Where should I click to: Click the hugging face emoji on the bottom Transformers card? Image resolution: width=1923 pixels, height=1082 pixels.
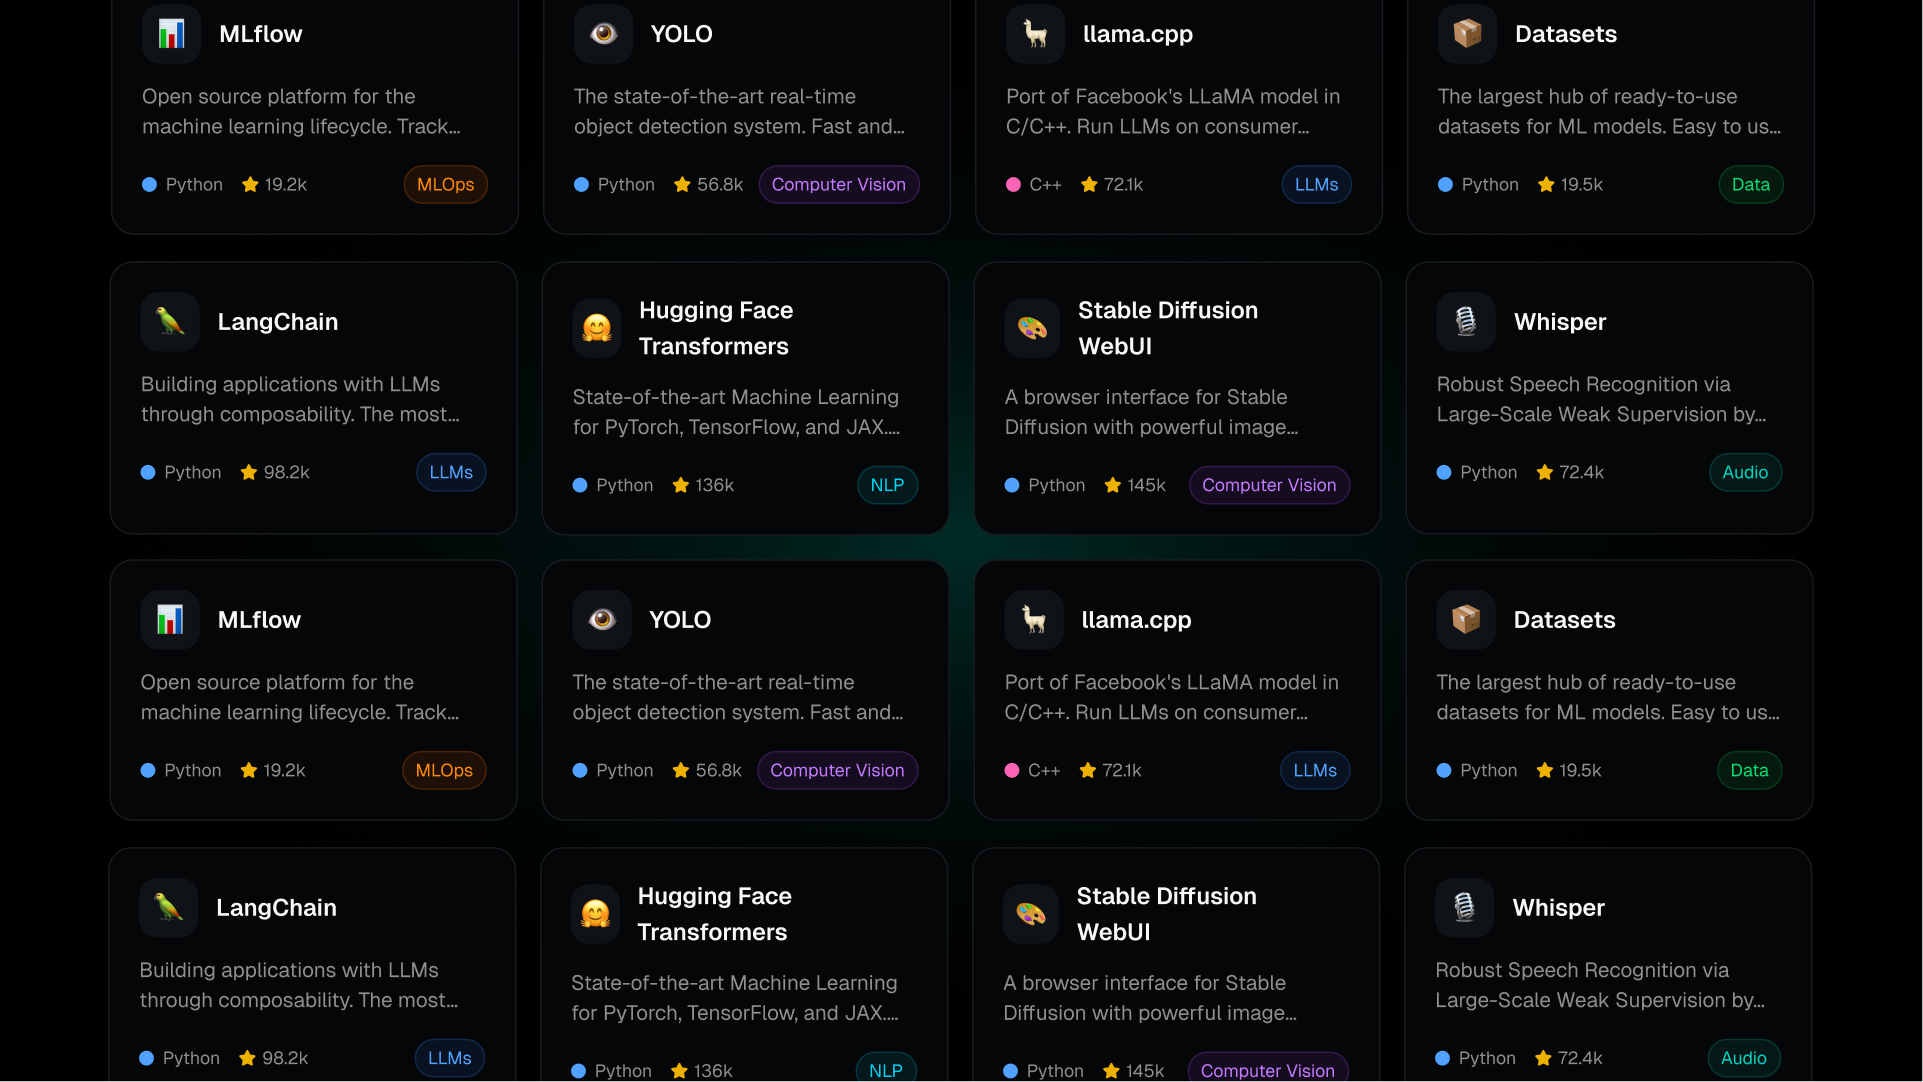(596, 914)
